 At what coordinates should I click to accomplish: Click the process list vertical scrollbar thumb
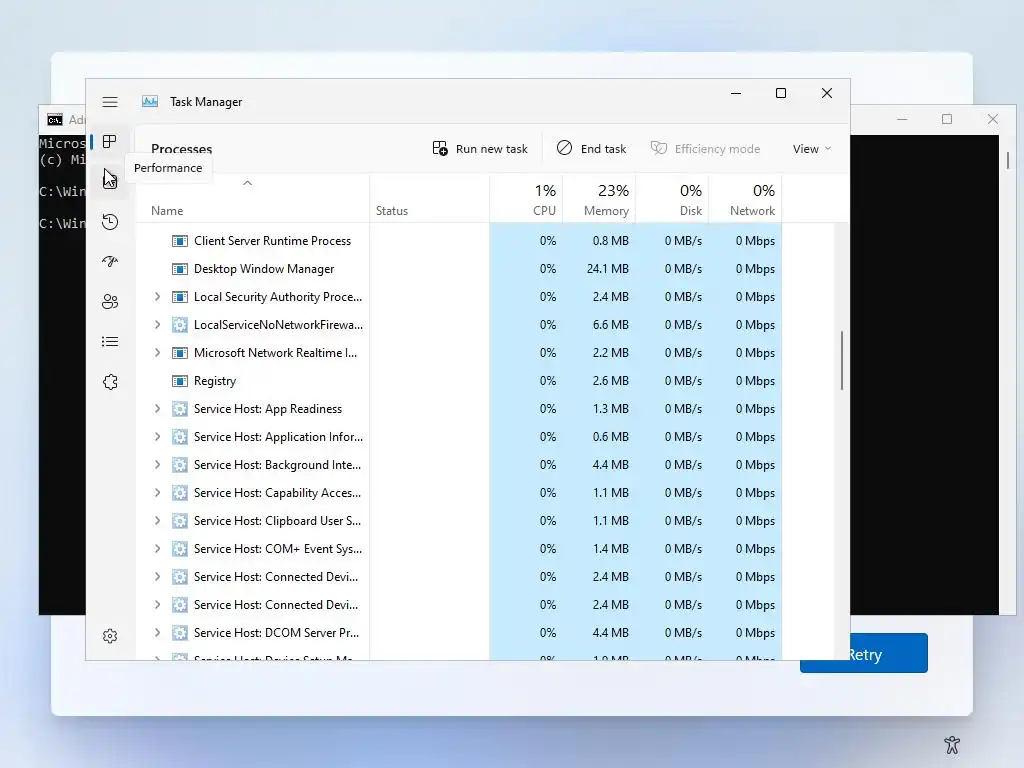click(842, 360)
